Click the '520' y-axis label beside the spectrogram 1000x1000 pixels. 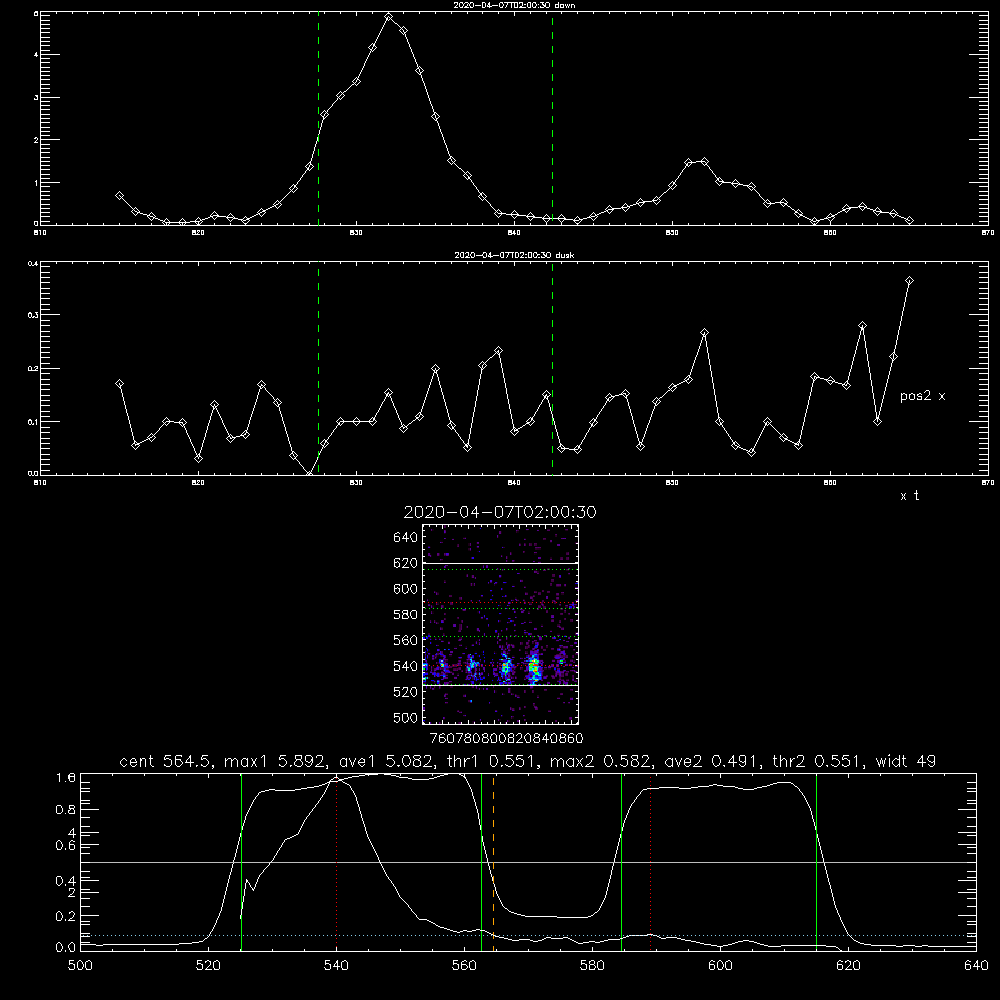(x=405, y=691)
